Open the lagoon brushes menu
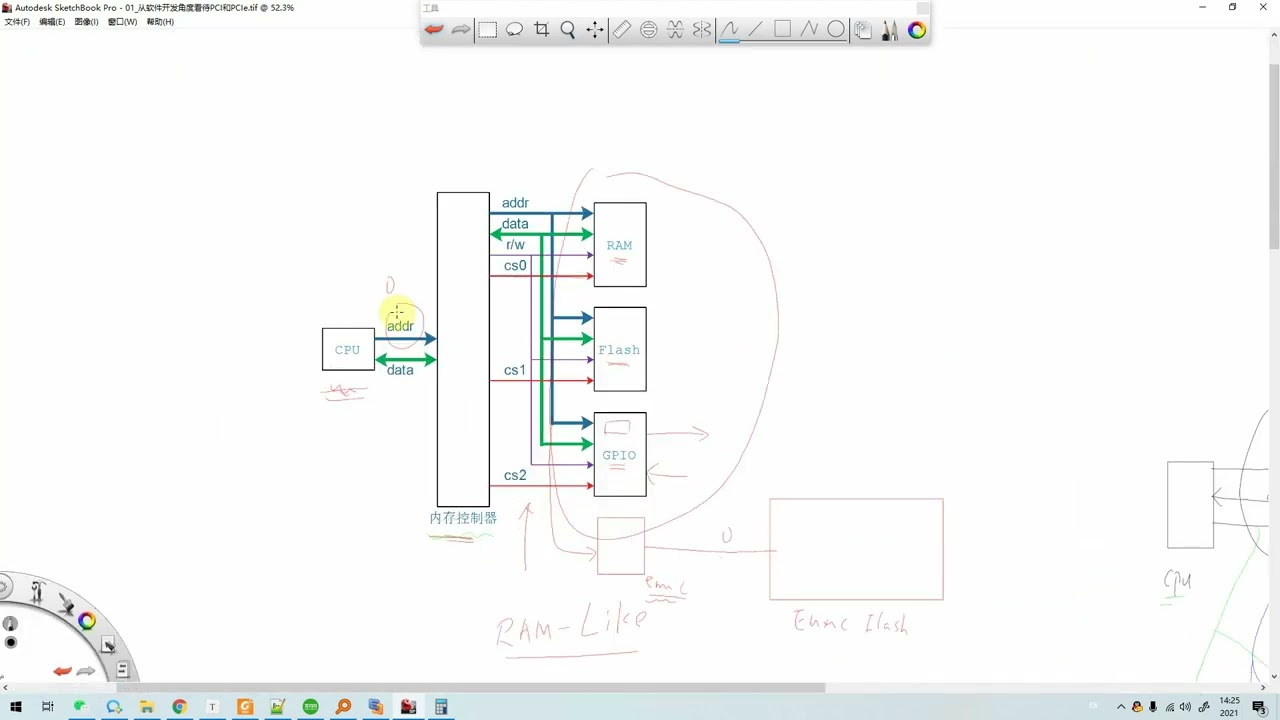The height and width of the screenshot is (720, 1280). [66, 604]
